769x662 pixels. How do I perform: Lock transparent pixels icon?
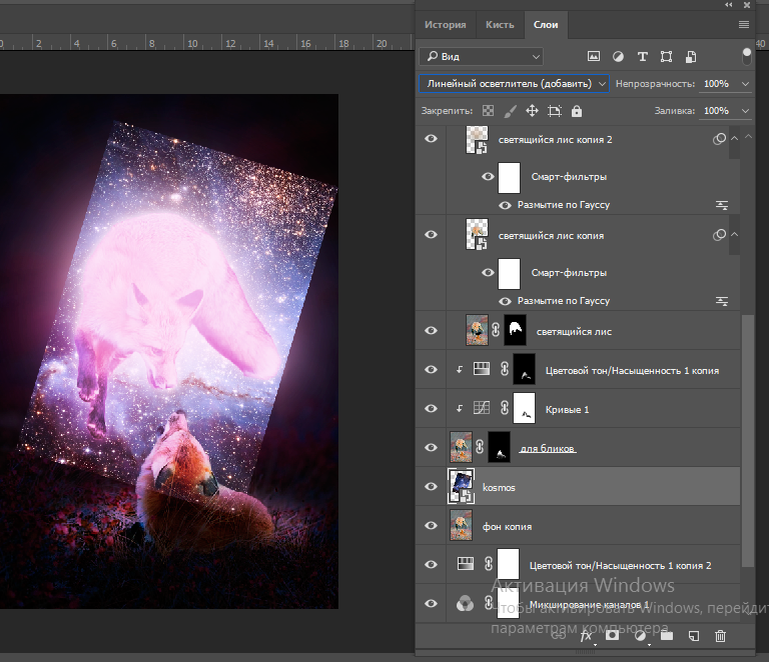point(488,111)
